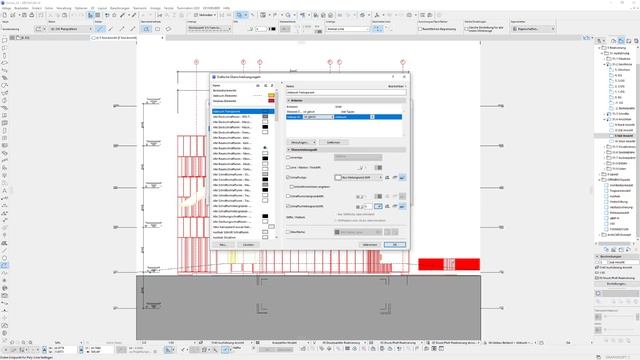This screenshot has width=640, height=360.
Task: Click the Entfernen button
Action: pyautogui.click(x=333, y=142)
